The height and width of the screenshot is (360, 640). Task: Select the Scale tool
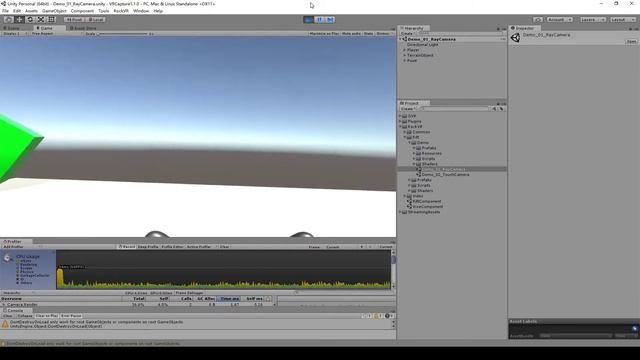click(x=41, y=20)
